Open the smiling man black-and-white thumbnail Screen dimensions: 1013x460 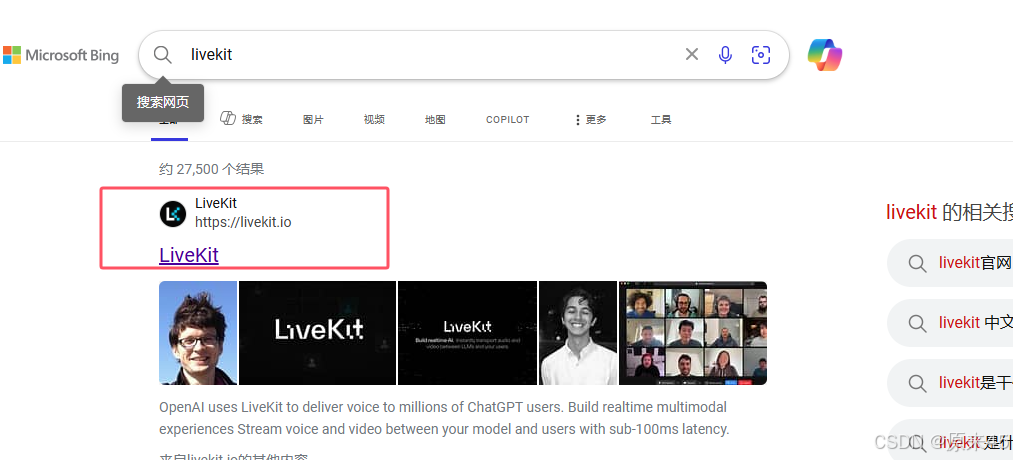point(578,333)
